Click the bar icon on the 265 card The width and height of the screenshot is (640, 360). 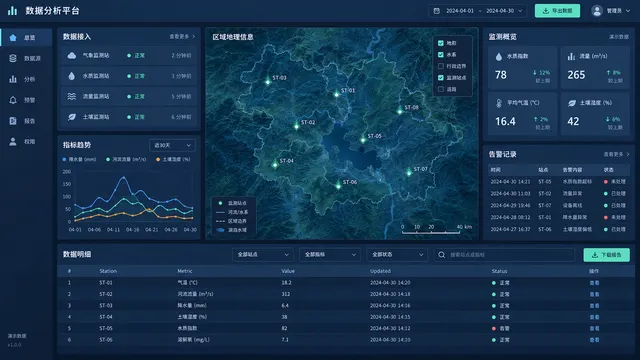(571, 56)
